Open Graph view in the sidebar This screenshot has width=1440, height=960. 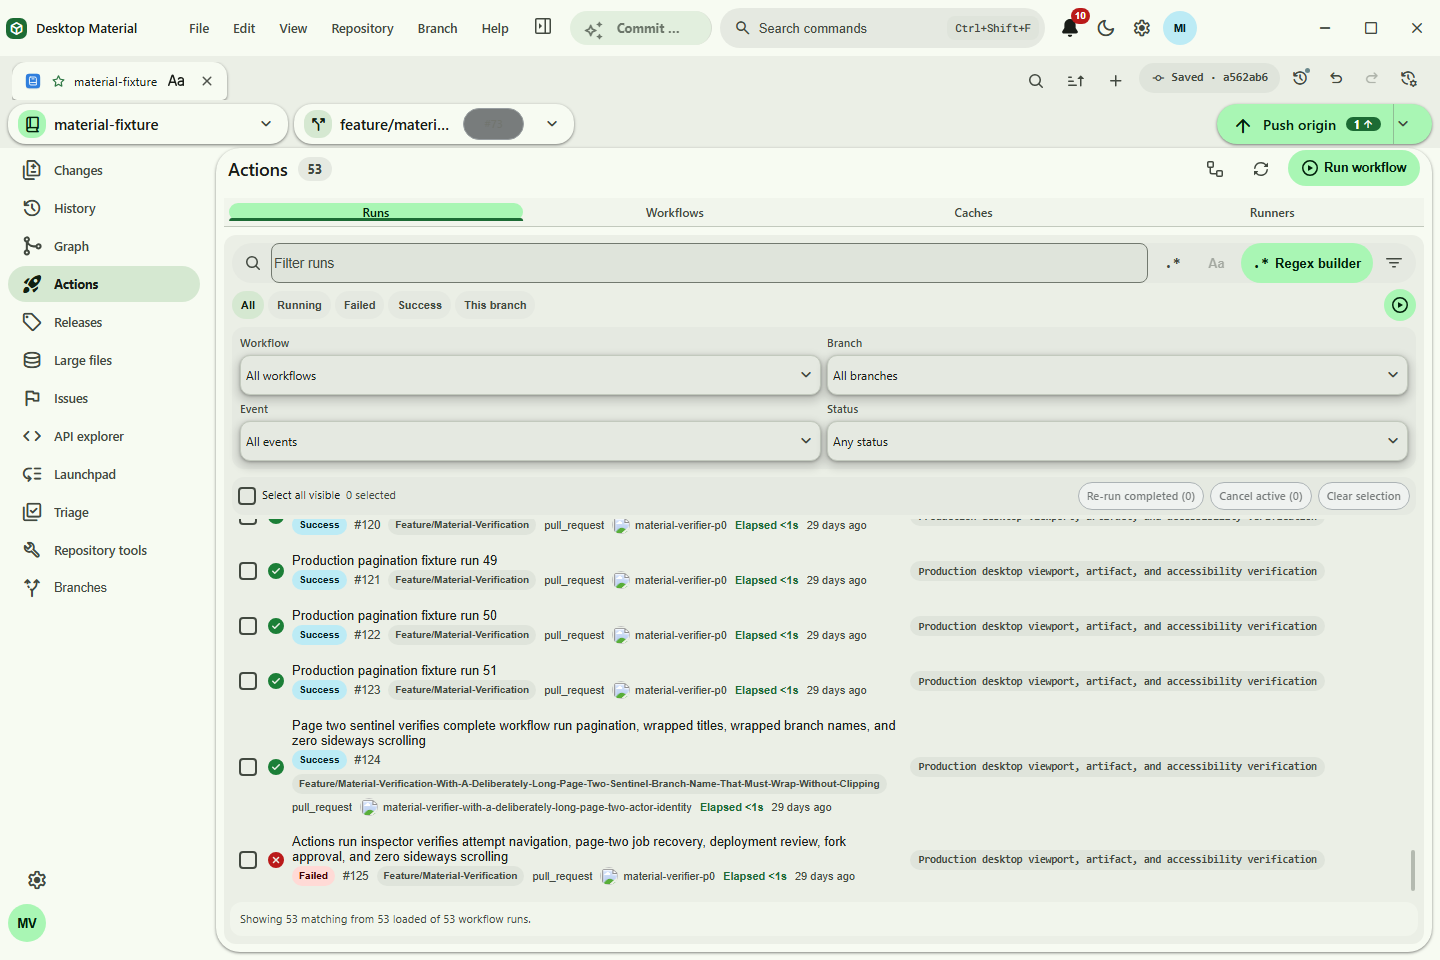click(104, 246)
